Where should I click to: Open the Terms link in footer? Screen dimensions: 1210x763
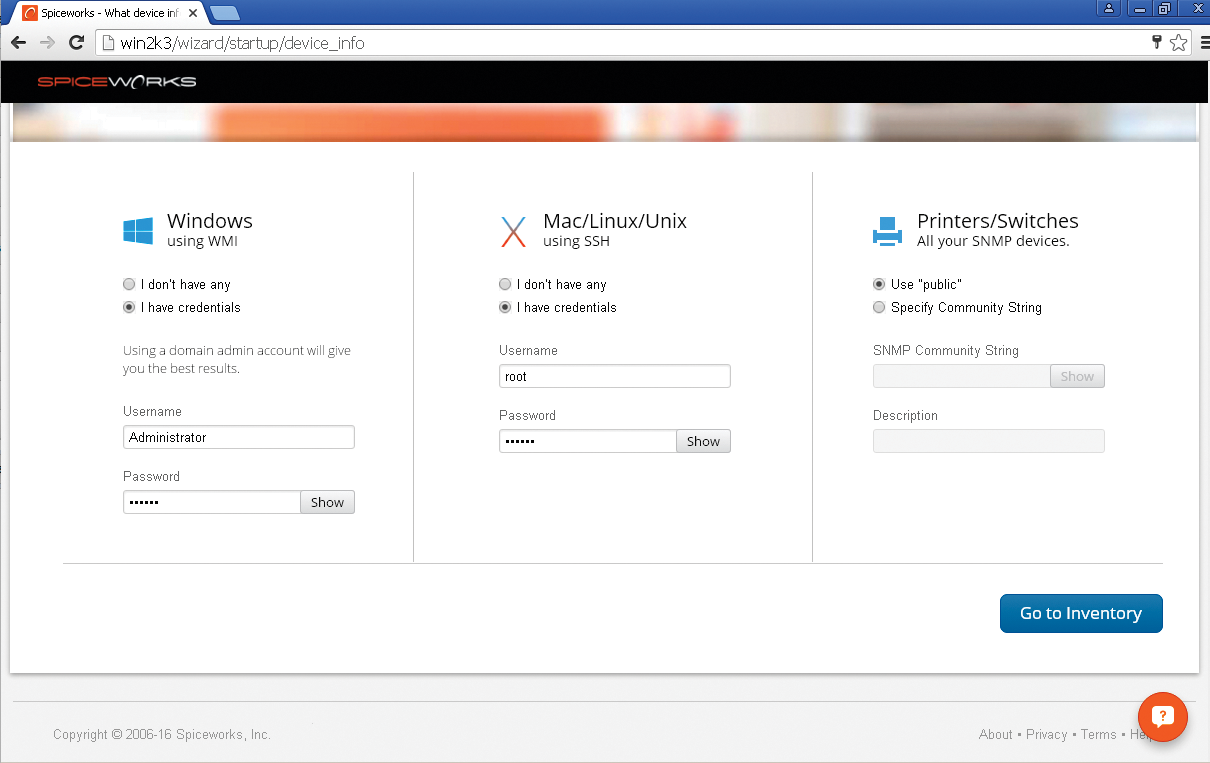[1098, 734]
